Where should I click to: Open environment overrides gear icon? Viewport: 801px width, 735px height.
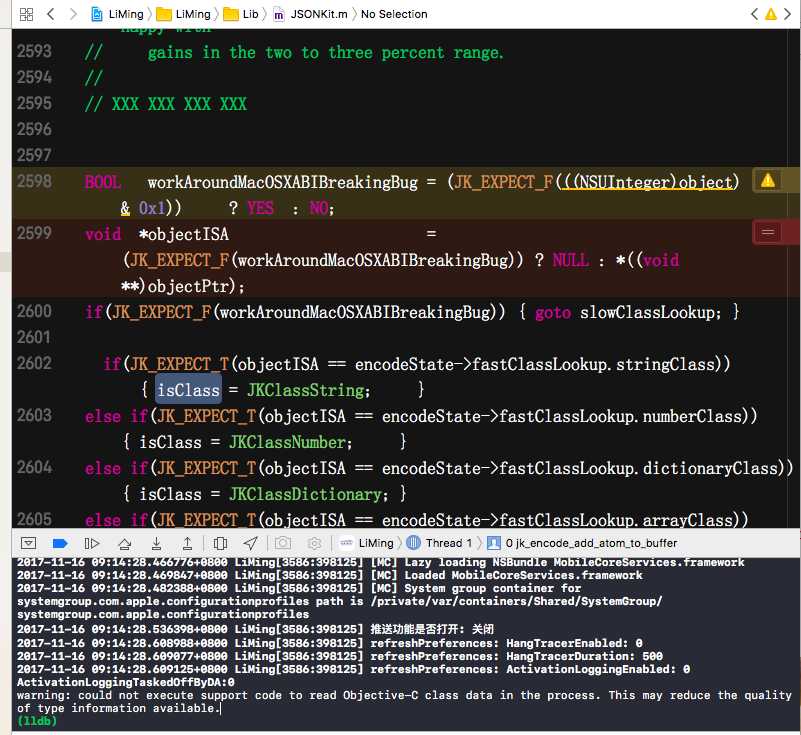315,543
